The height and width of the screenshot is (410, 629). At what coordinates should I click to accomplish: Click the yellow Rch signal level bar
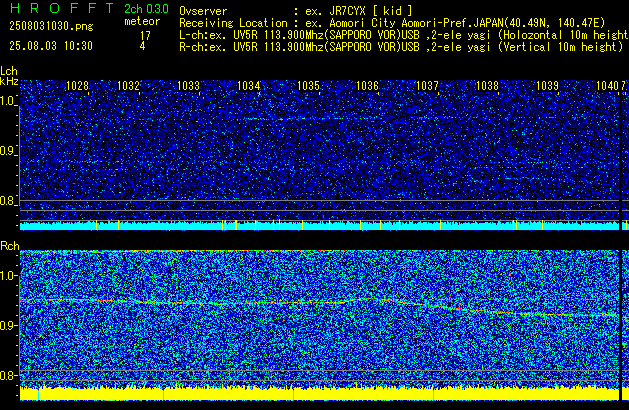(319, 393)
